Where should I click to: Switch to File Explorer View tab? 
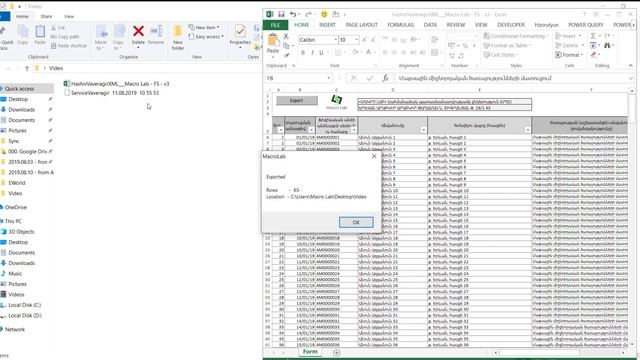(x=69, y=16)
